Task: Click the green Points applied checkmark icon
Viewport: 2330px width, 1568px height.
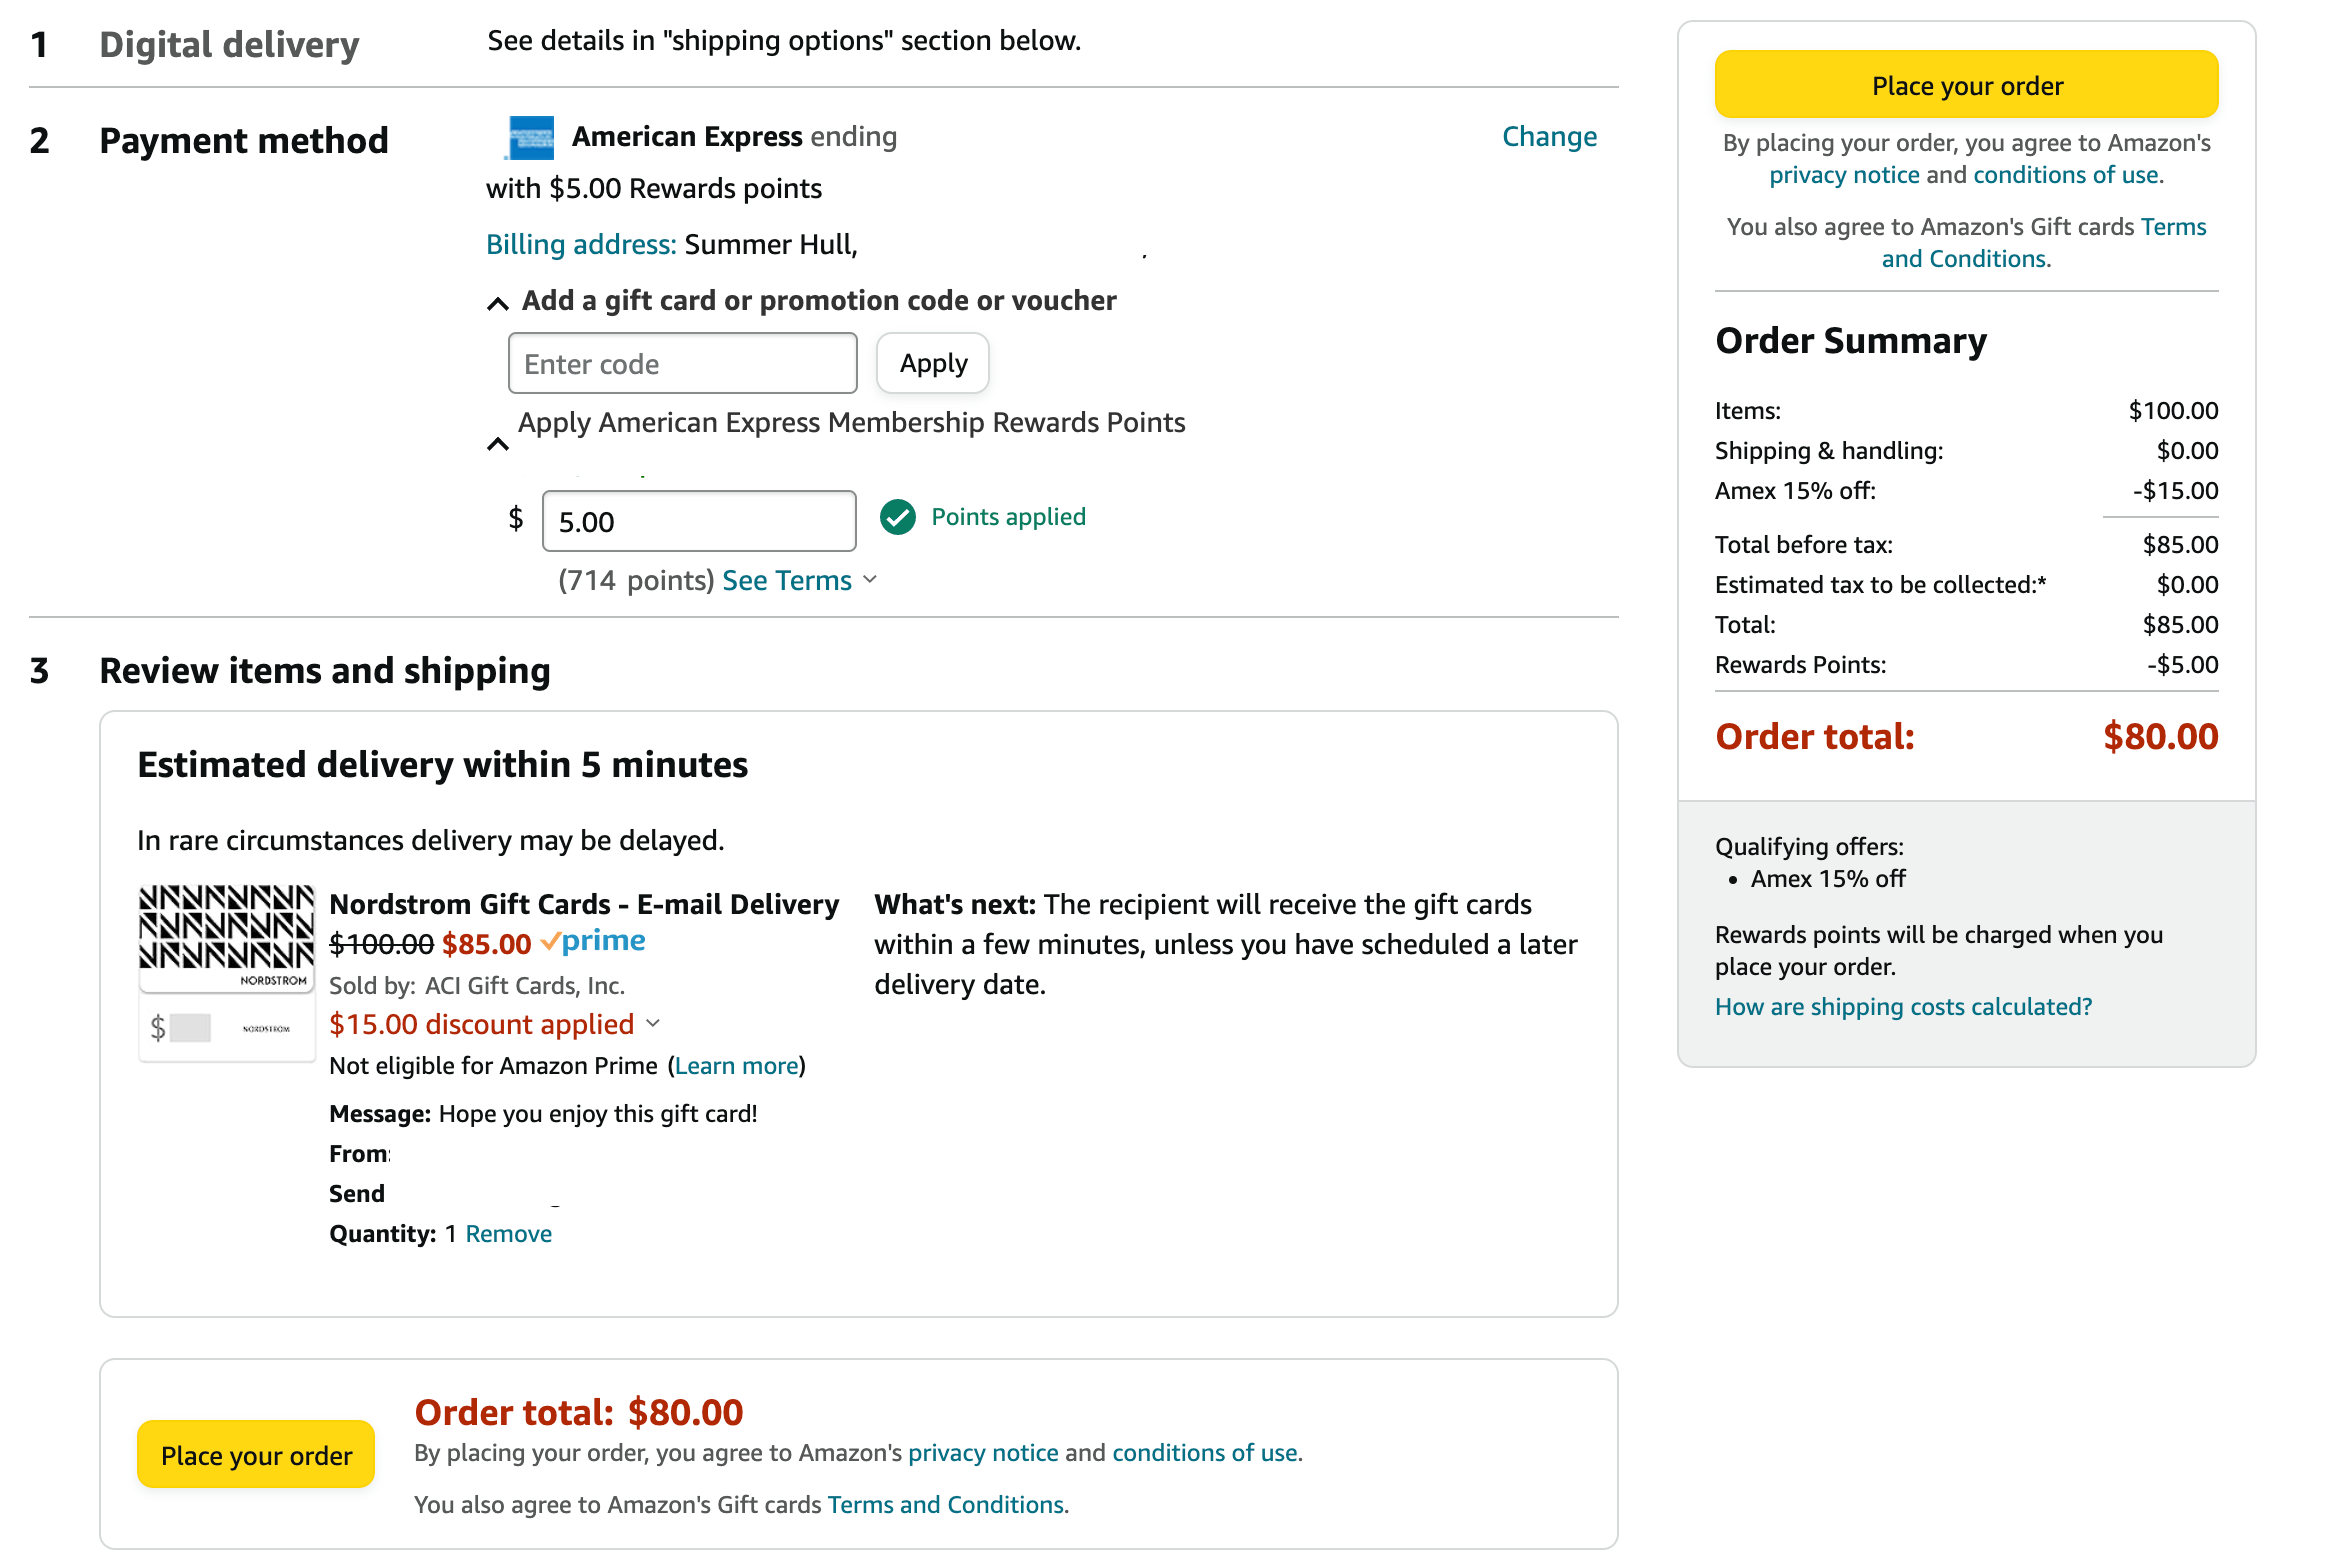Action: coord(897,517)
